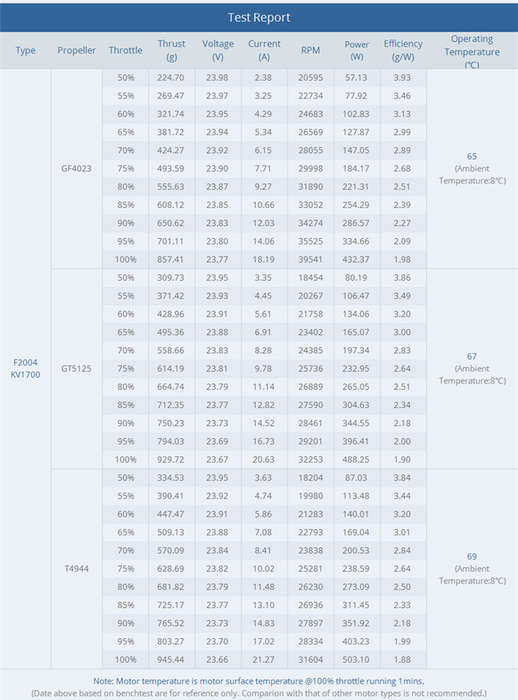
Task: Select the 65 operating temperature value
Action: [x=472, y=156]
